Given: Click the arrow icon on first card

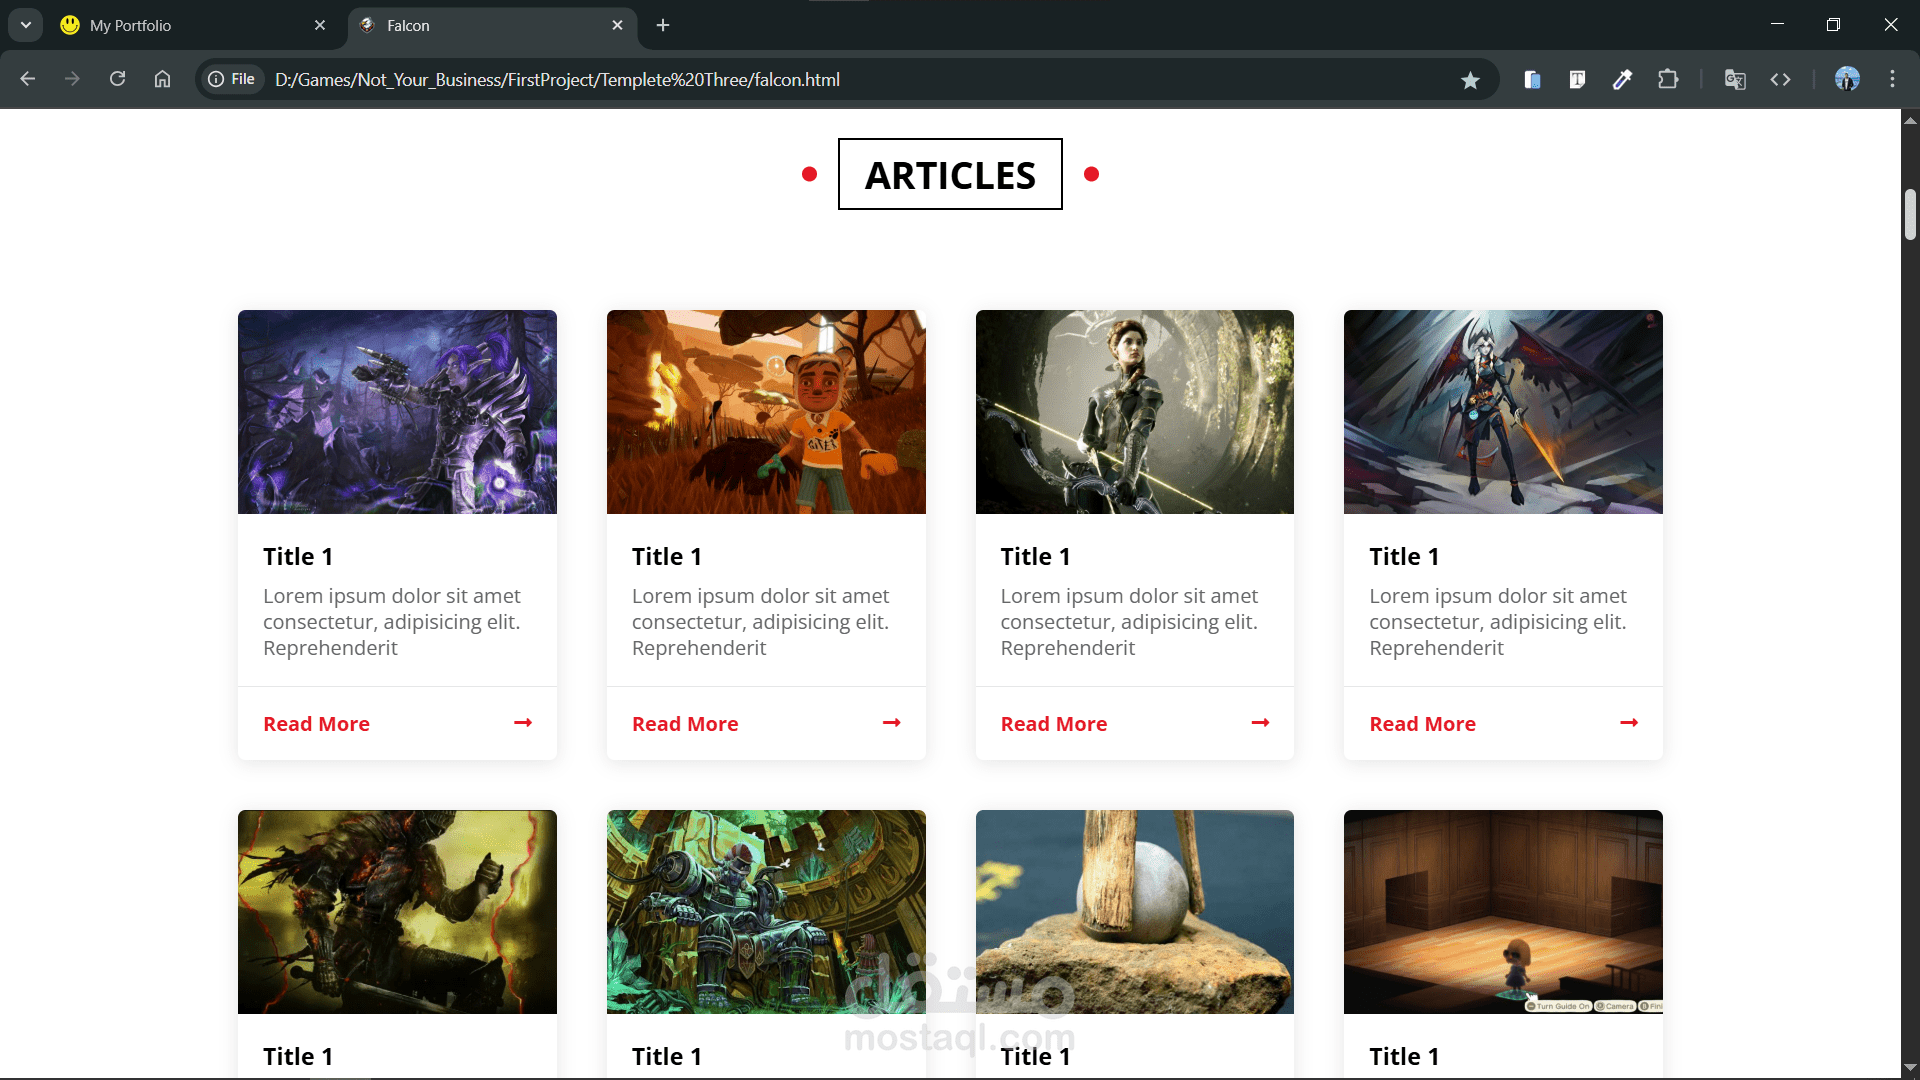Looking at the screenshot, I should point(523,722).
